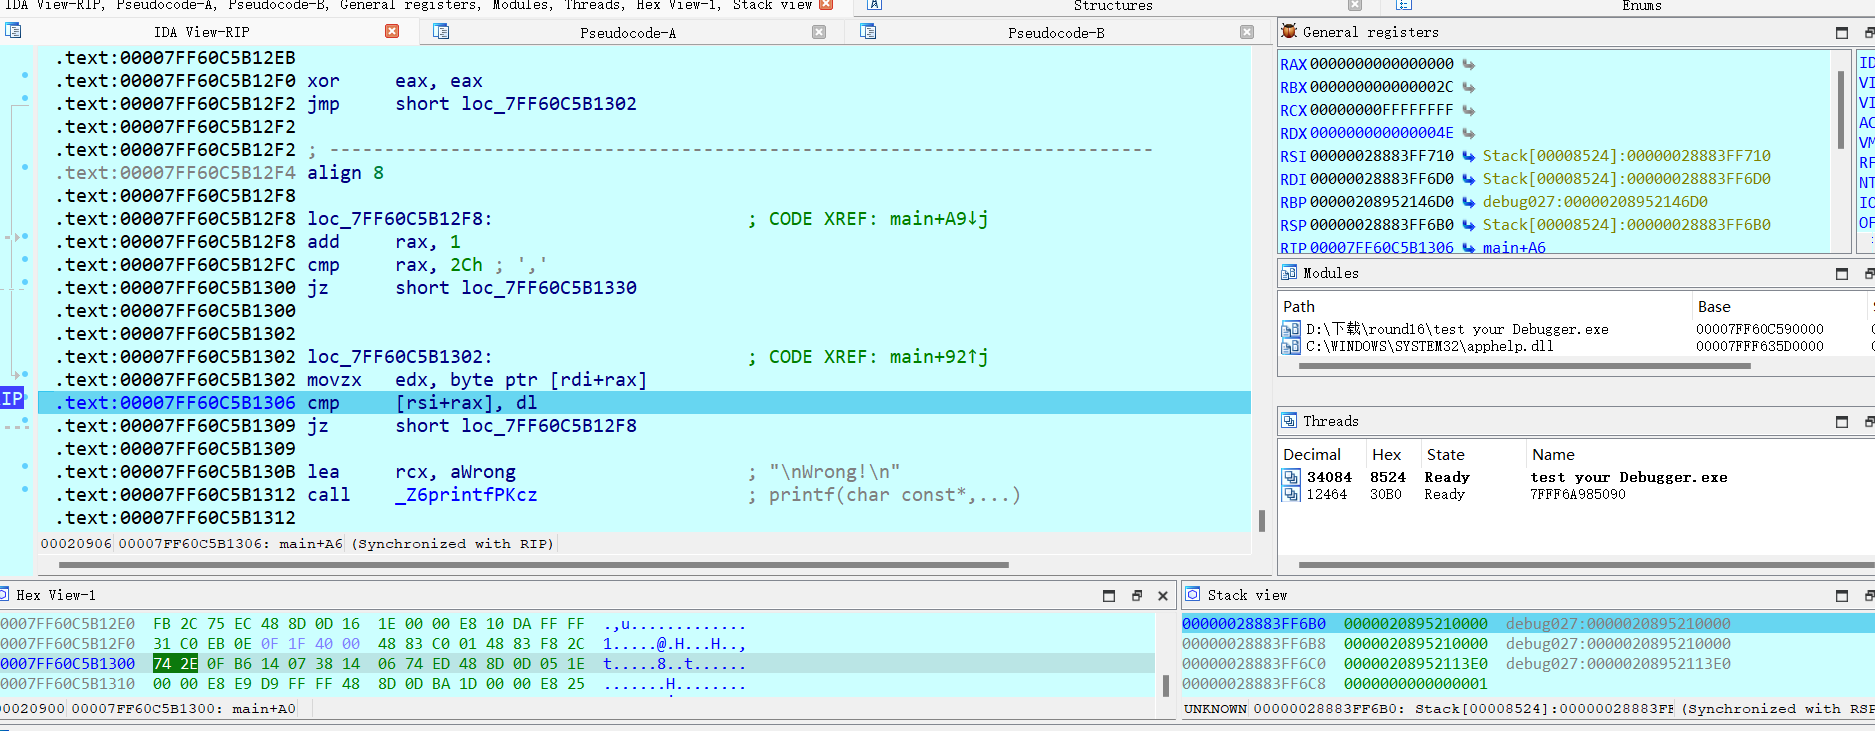
Task: Sort threads by Hex column header
Action: 1394,454
